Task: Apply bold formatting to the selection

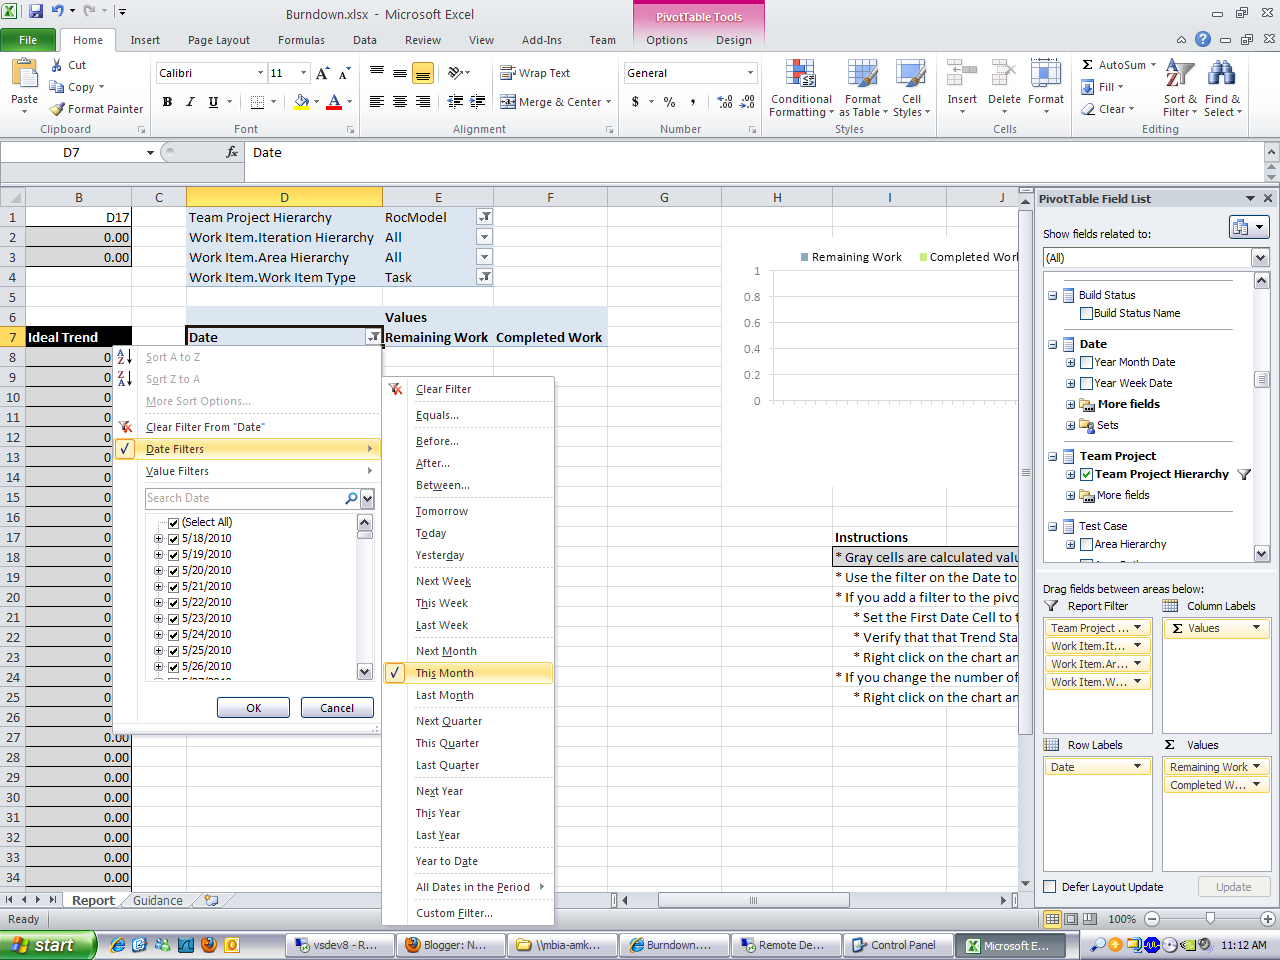Action: pyautogui.click(x=167, y=103)
